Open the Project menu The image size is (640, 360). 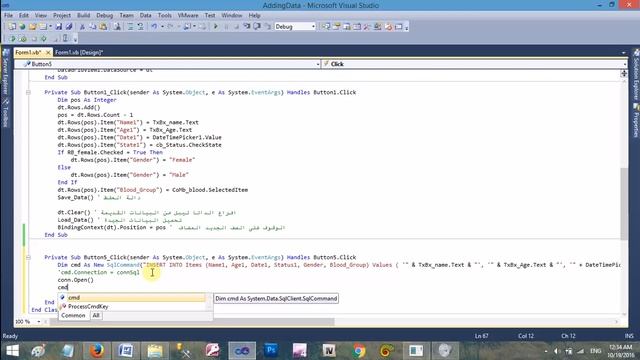62,15
